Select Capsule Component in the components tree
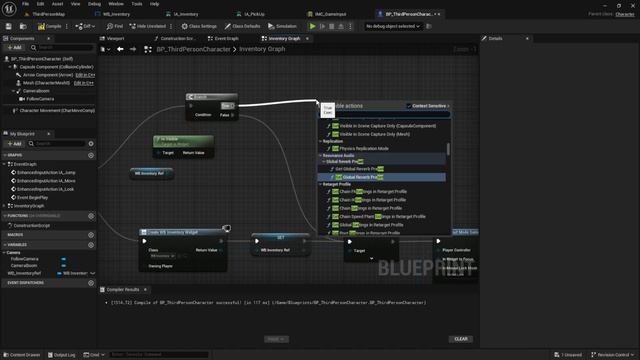640x360 pixels. click(x=56, y=67)
